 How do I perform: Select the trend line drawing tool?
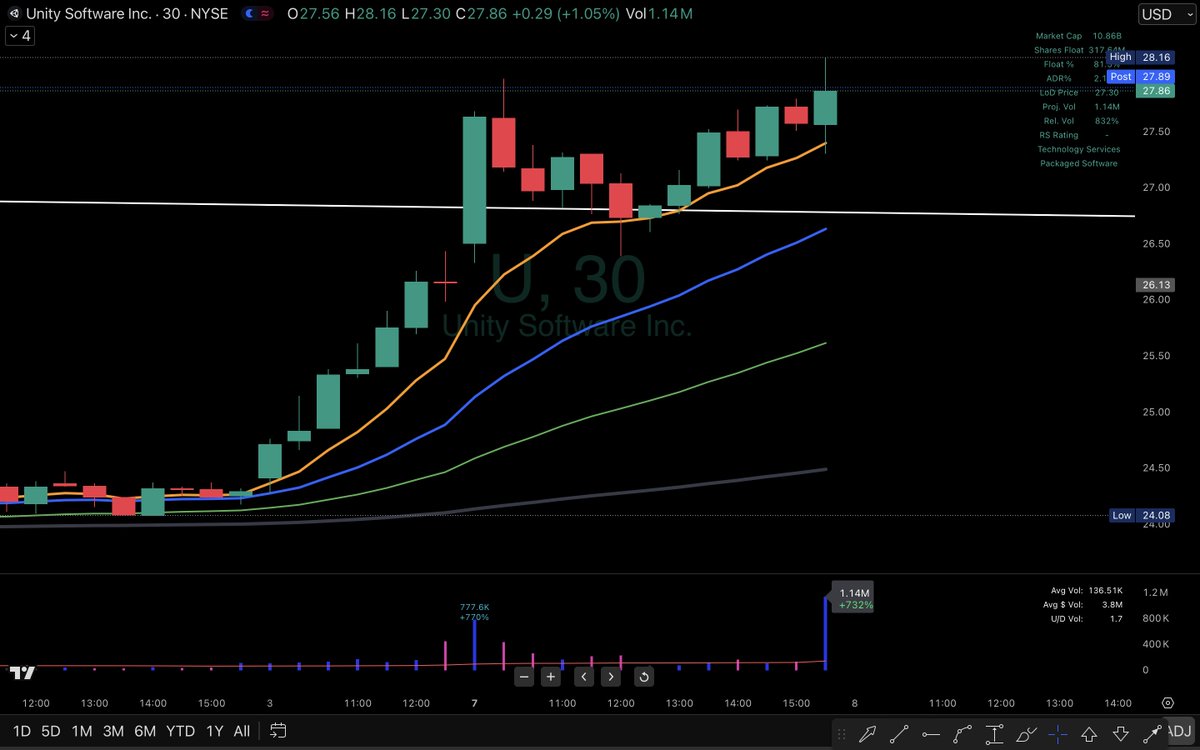[x=899, y=732]
